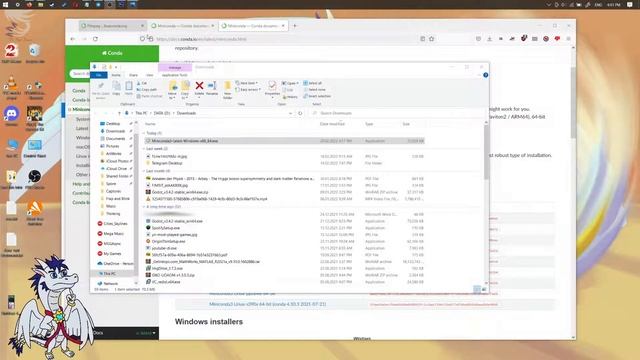
Task: Select VC_redist.x64.exe in file list
Action: (x=285, y=282)
